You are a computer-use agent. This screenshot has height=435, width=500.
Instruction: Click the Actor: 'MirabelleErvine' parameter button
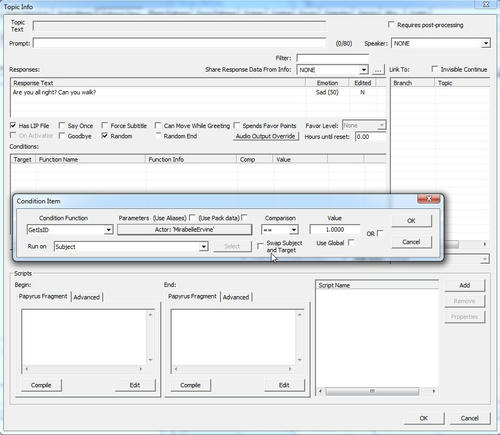click(184, 229)
